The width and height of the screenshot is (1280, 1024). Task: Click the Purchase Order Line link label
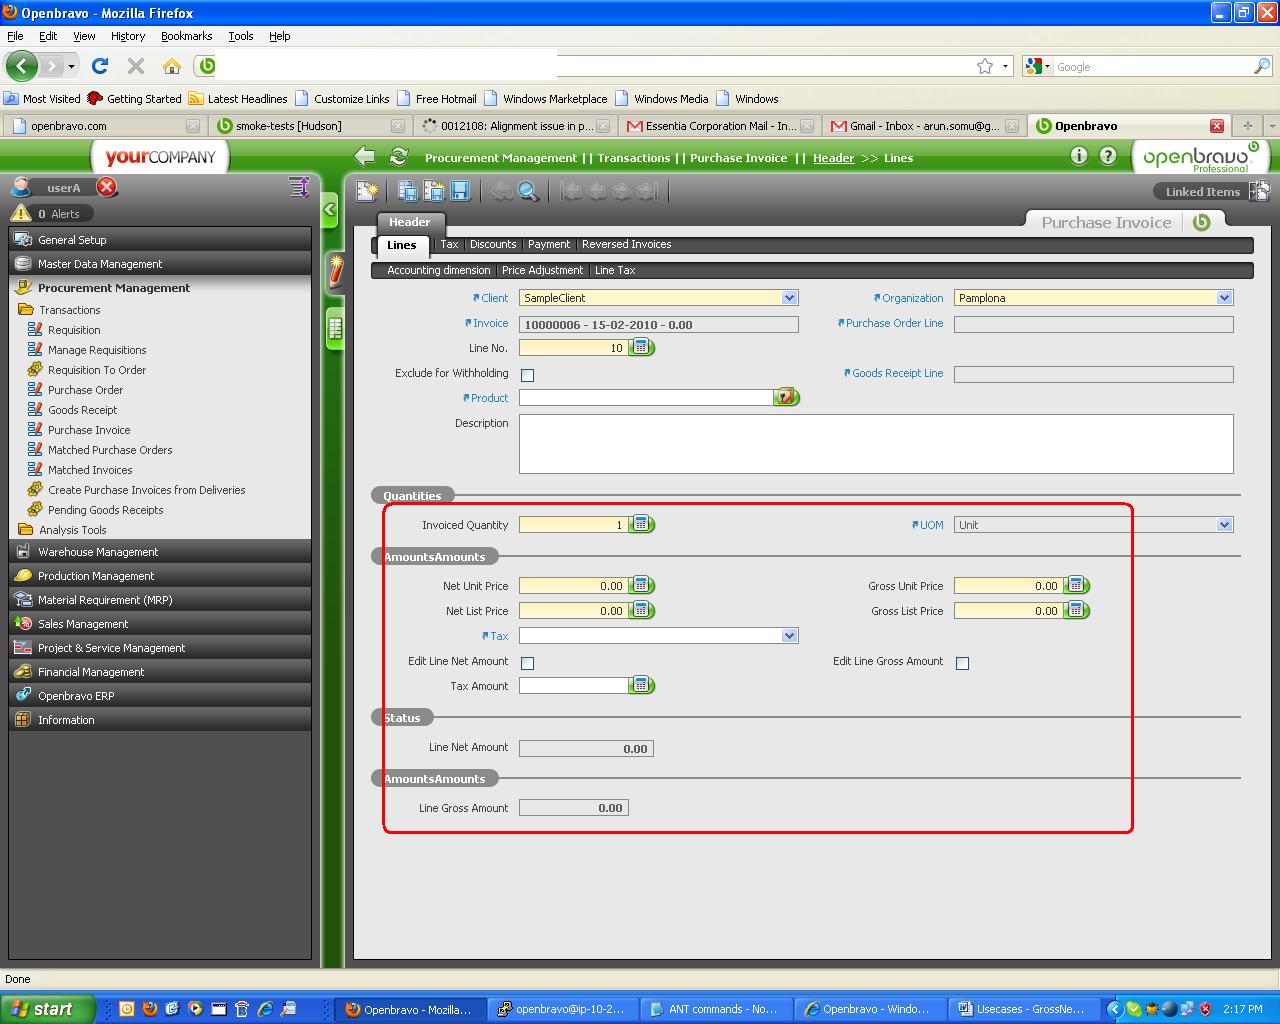click(x=894, y=323)
